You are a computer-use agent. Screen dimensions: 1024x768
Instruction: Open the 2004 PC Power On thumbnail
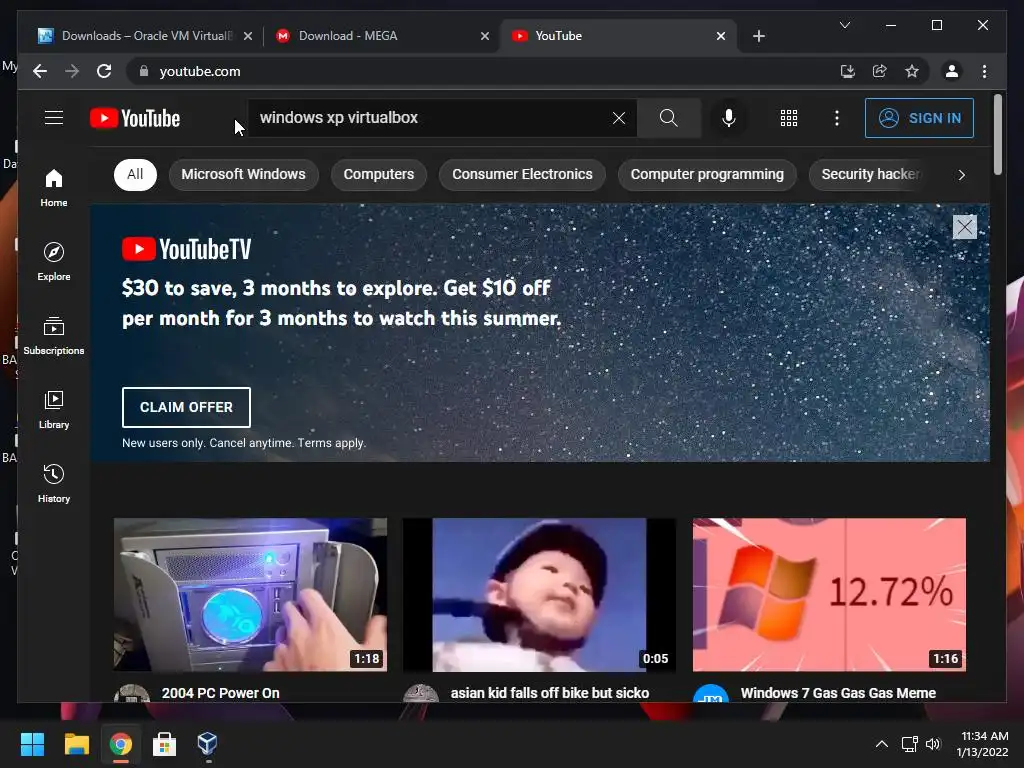pos(250,594)
